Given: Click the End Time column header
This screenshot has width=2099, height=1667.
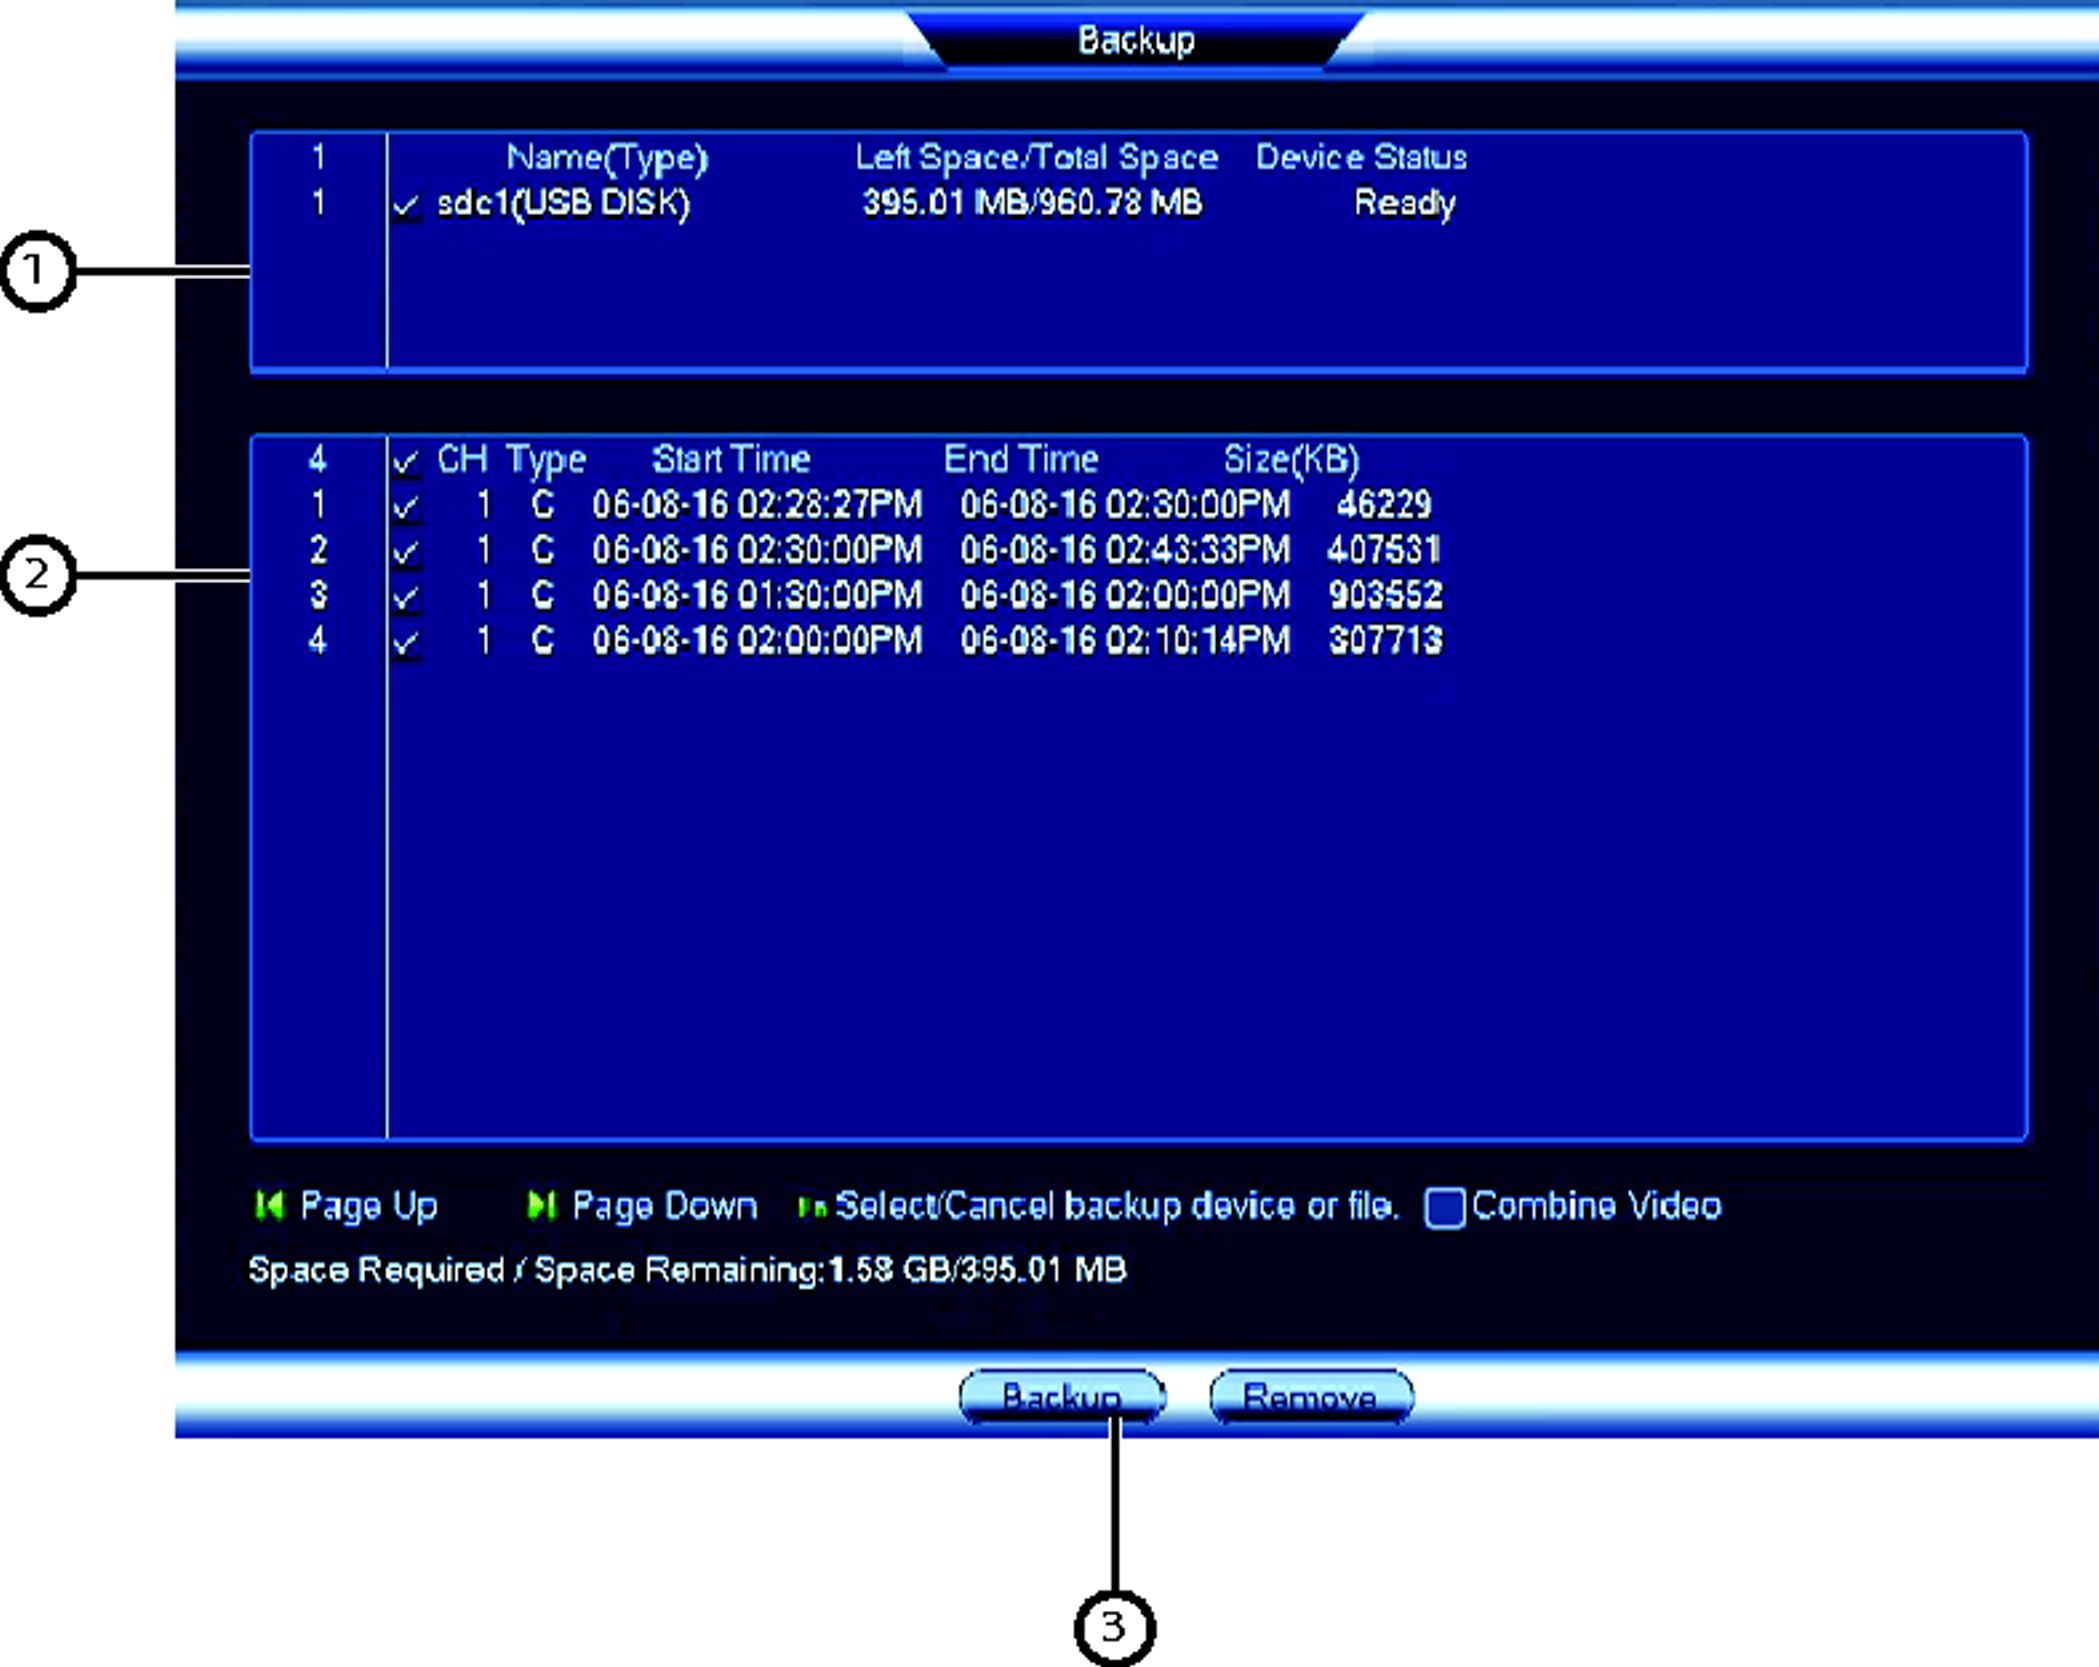Looking at the screenshot, I should [1021, 459].
